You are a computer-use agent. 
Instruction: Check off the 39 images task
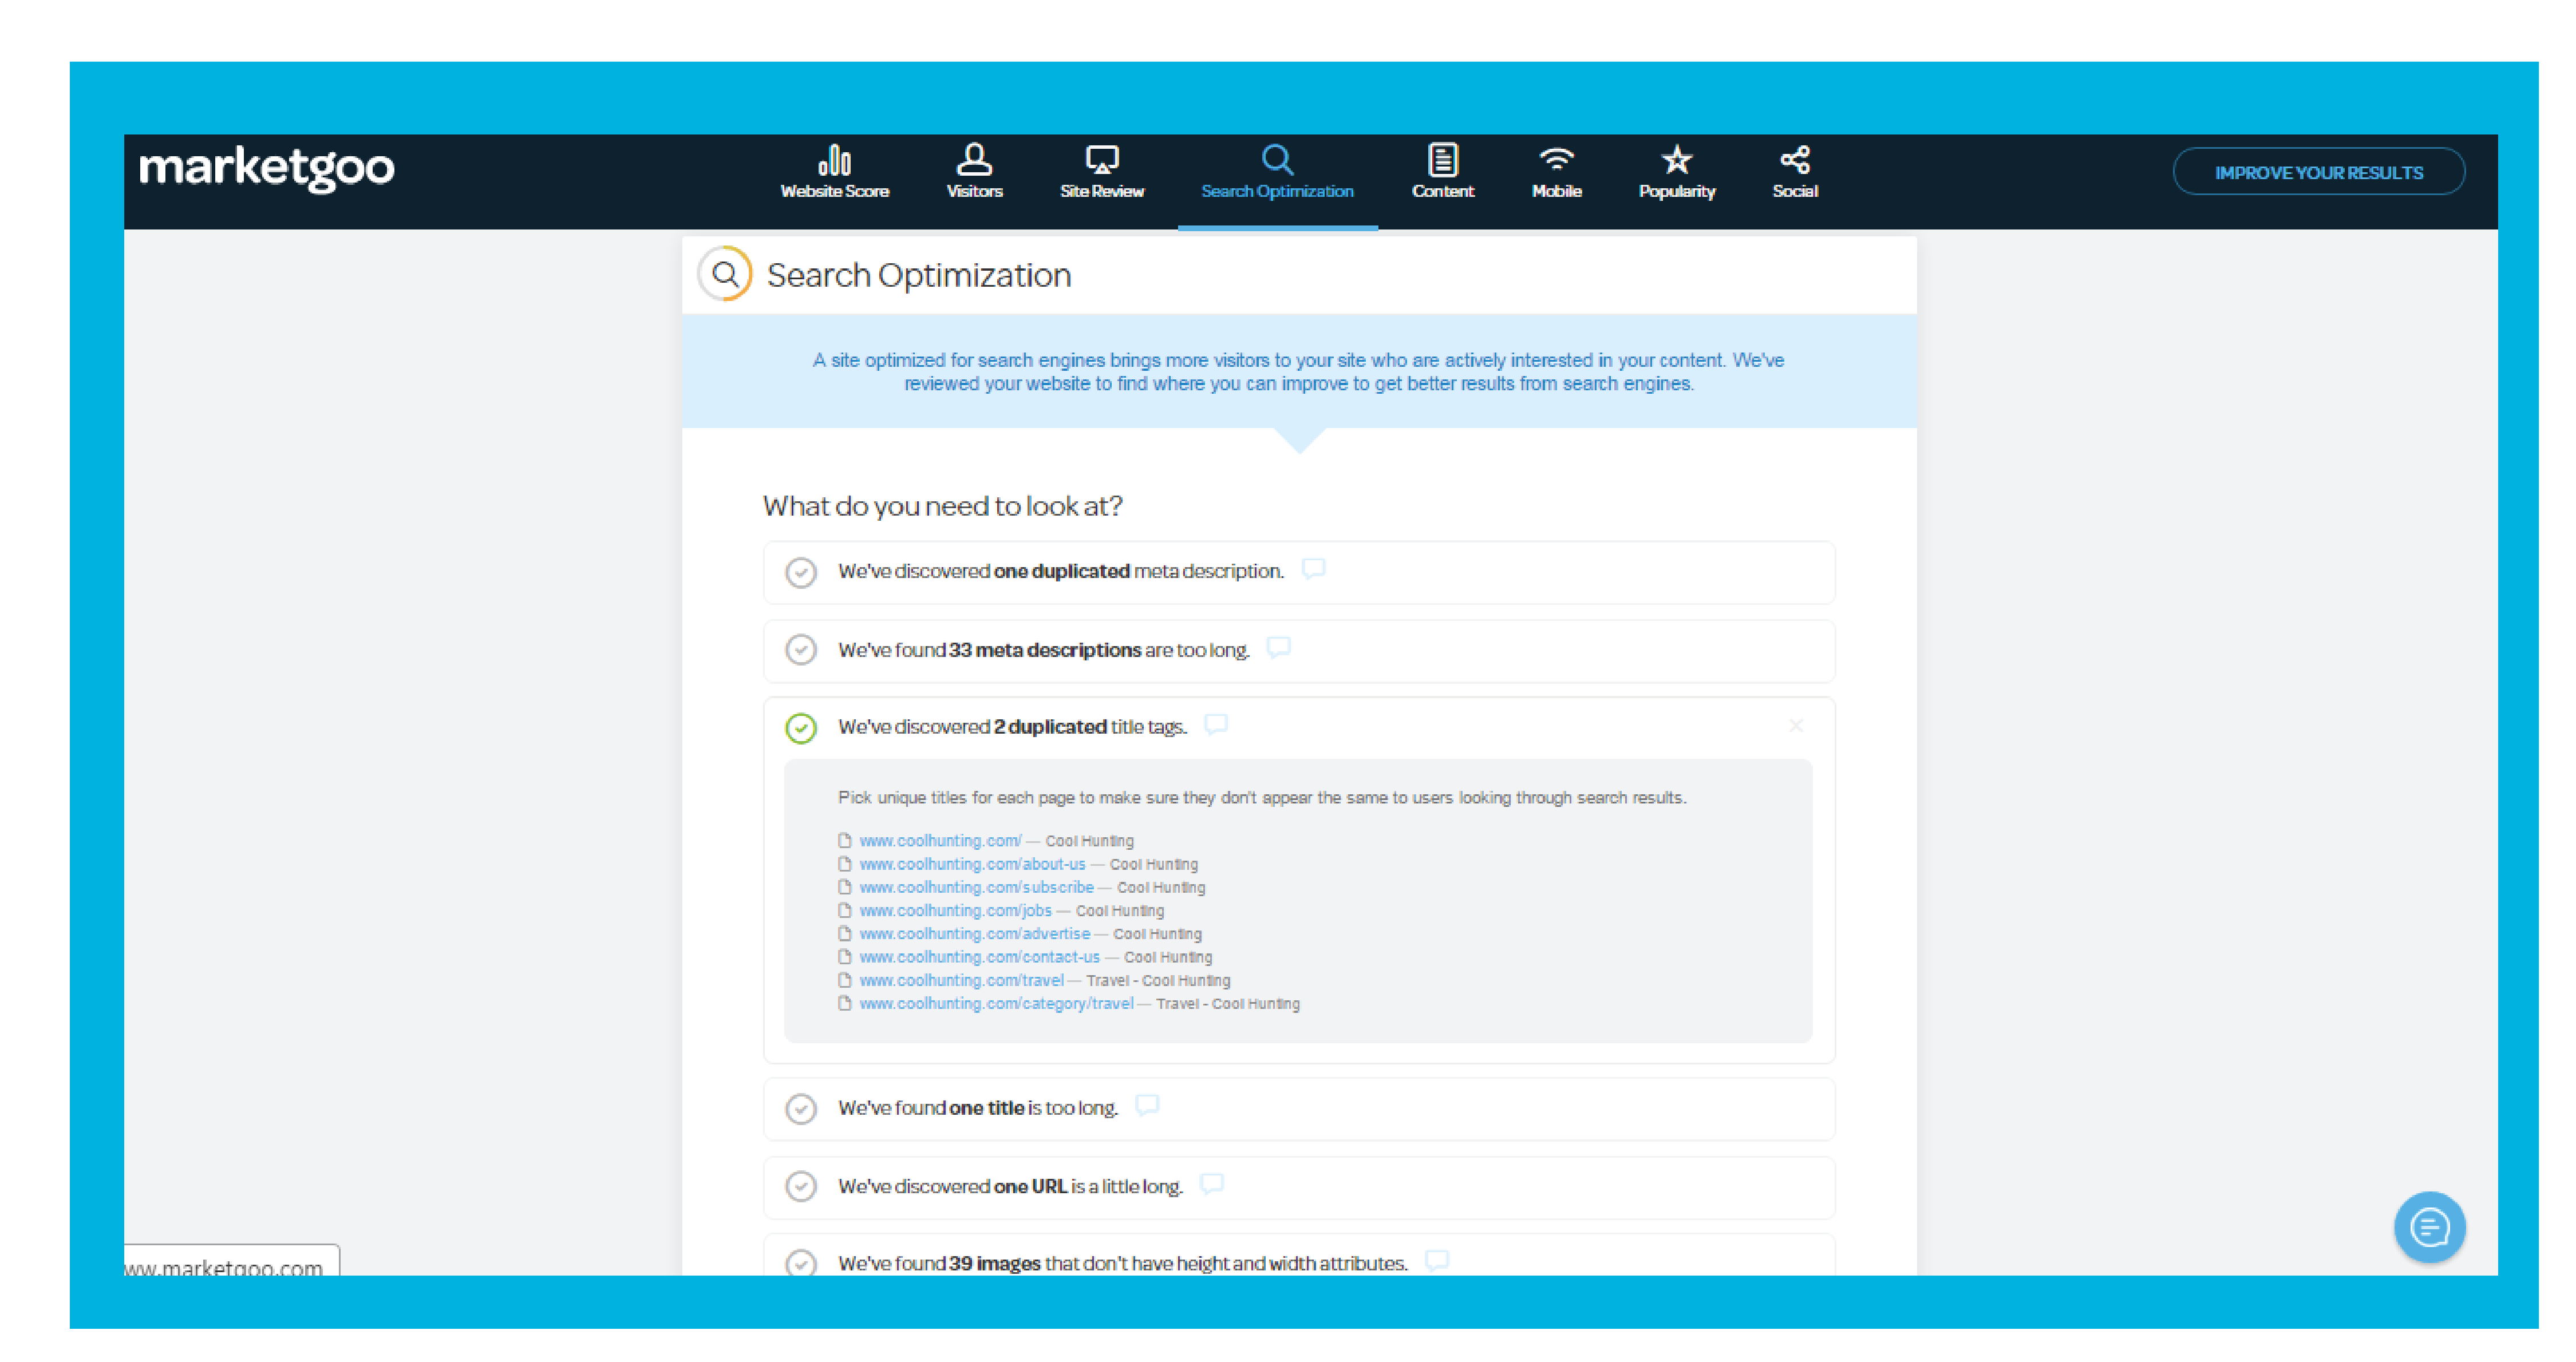click(800, 1264)
